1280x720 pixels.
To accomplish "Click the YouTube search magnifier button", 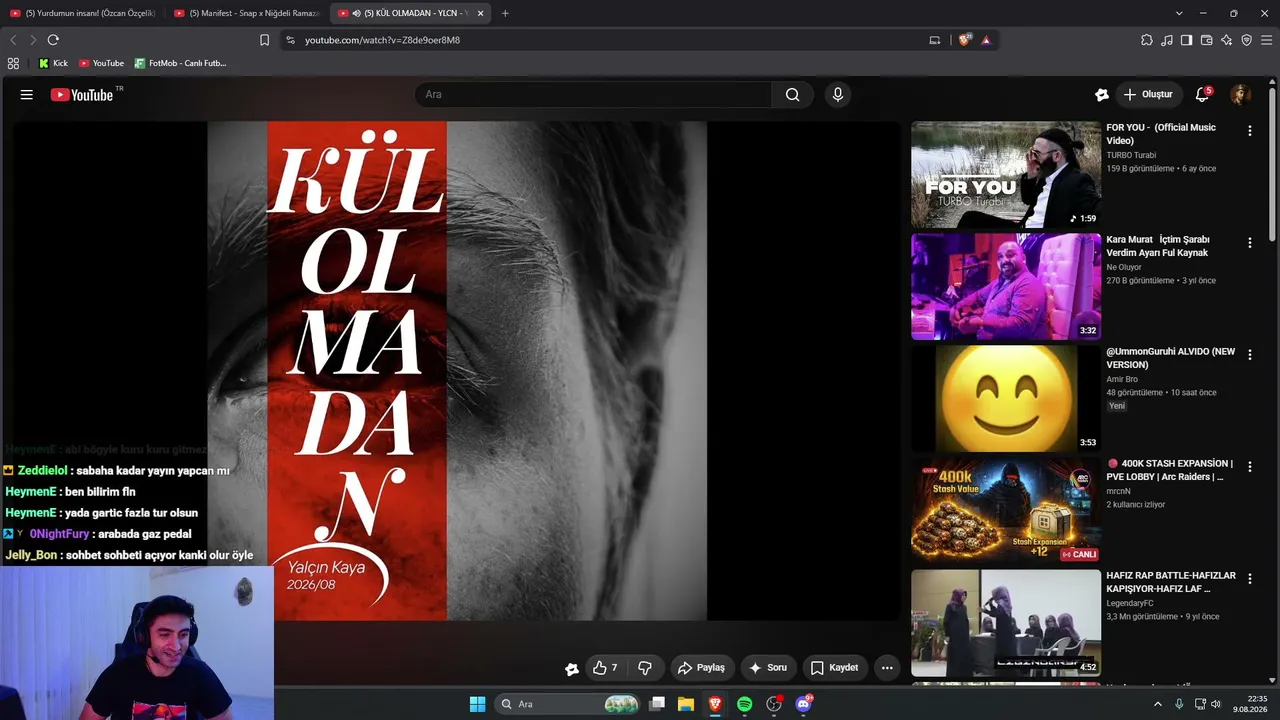I will 792,95.
